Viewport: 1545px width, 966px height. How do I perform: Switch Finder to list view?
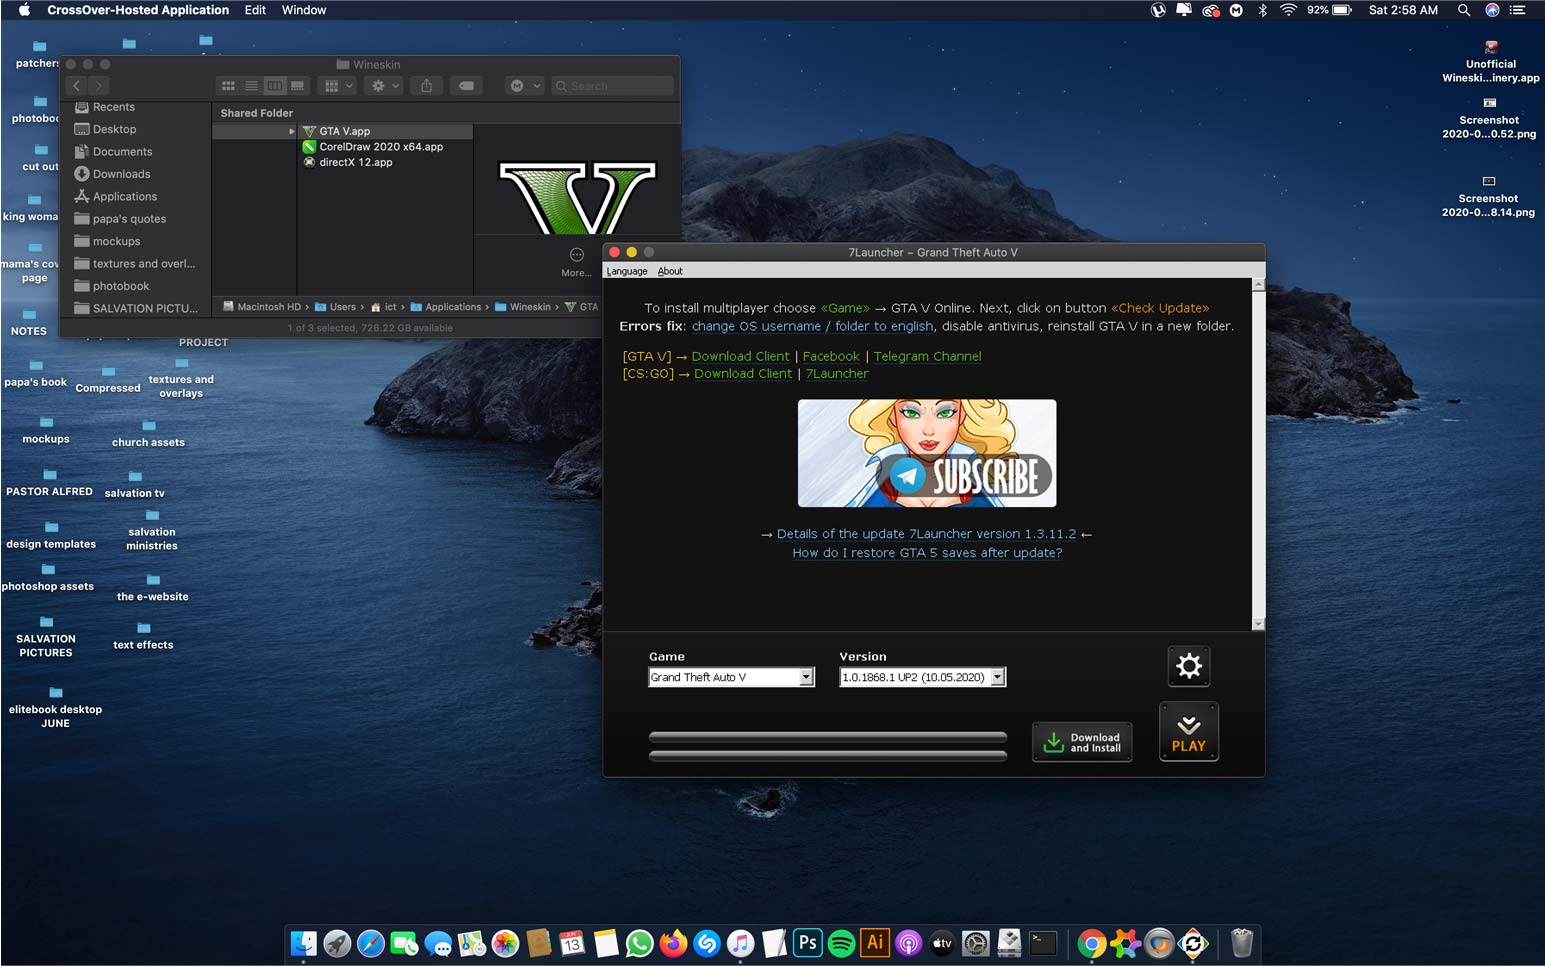point(251,86)
